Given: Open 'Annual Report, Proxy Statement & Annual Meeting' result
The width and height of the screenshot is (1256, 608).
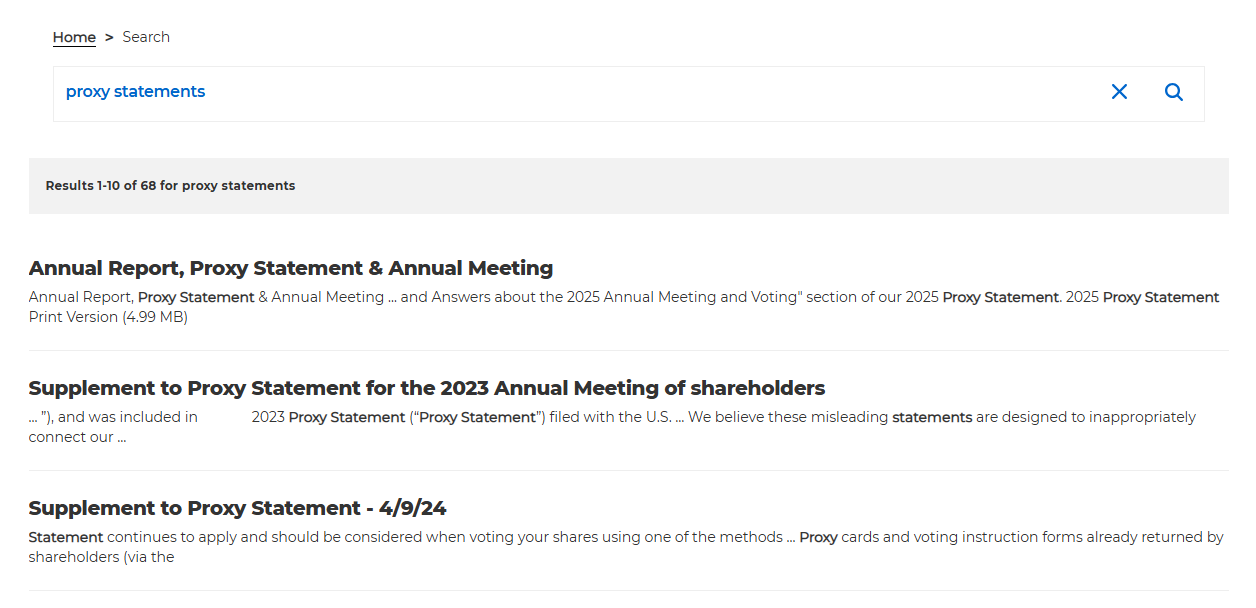Looking at the screenshot, I should click(291, 268).
